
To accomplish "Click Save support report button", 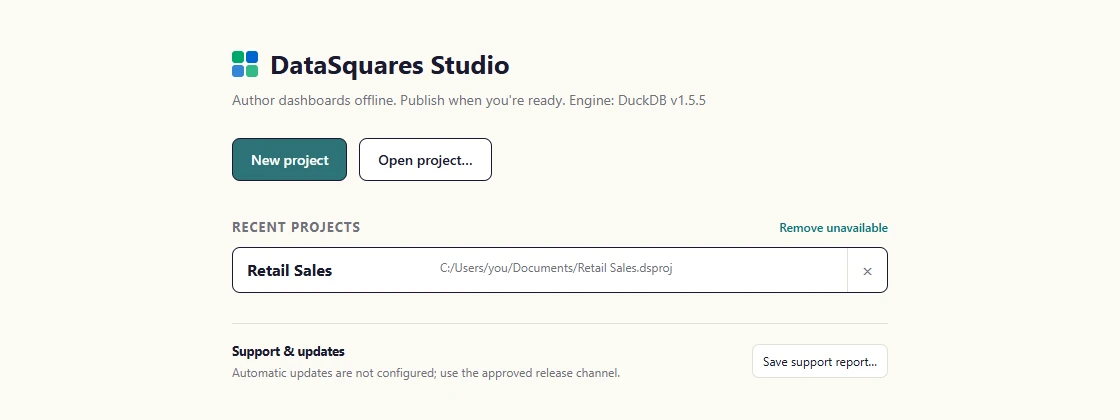I will pos(819,361).
